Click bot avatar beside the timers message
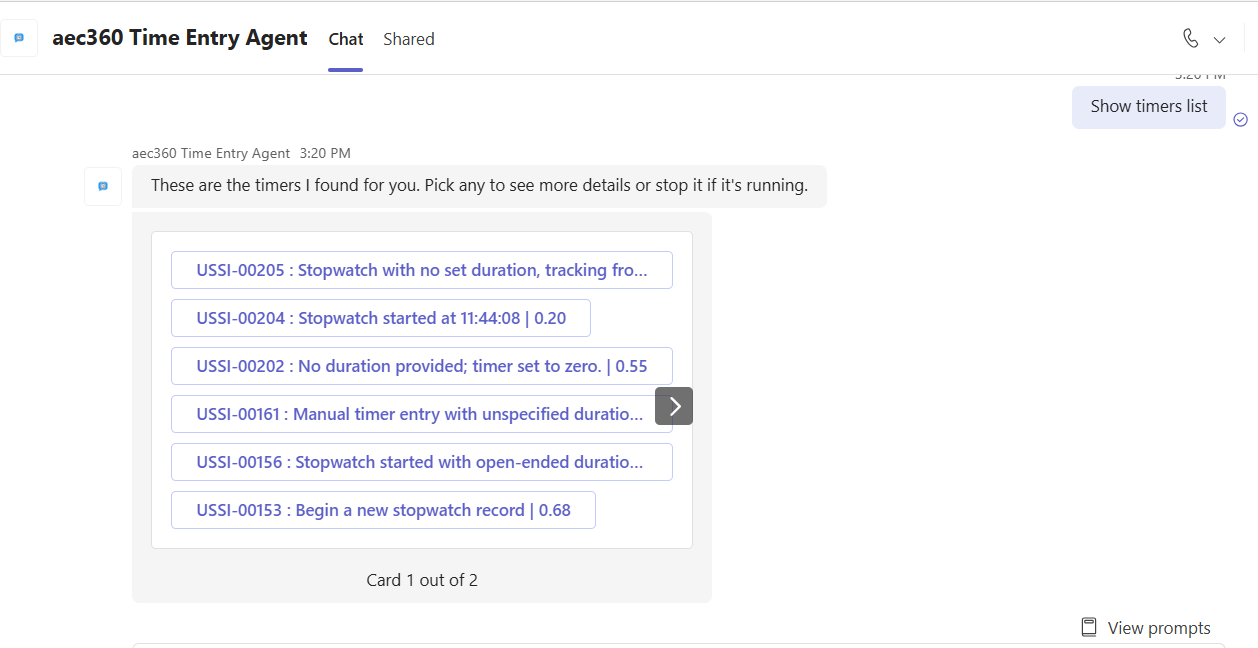Screen dimensions: 1258x648 (103, 186)
